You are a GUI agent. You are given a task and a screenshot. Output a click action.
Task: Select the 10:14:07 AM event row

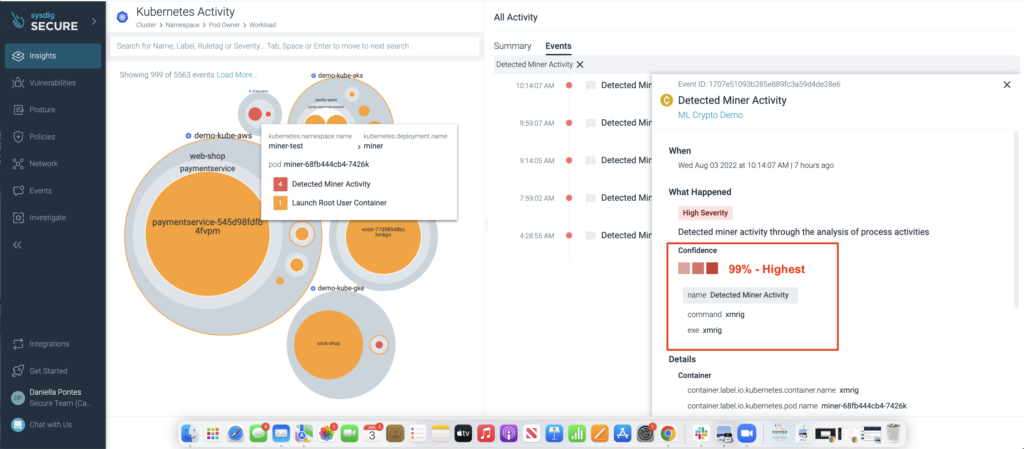coord(583,85)
